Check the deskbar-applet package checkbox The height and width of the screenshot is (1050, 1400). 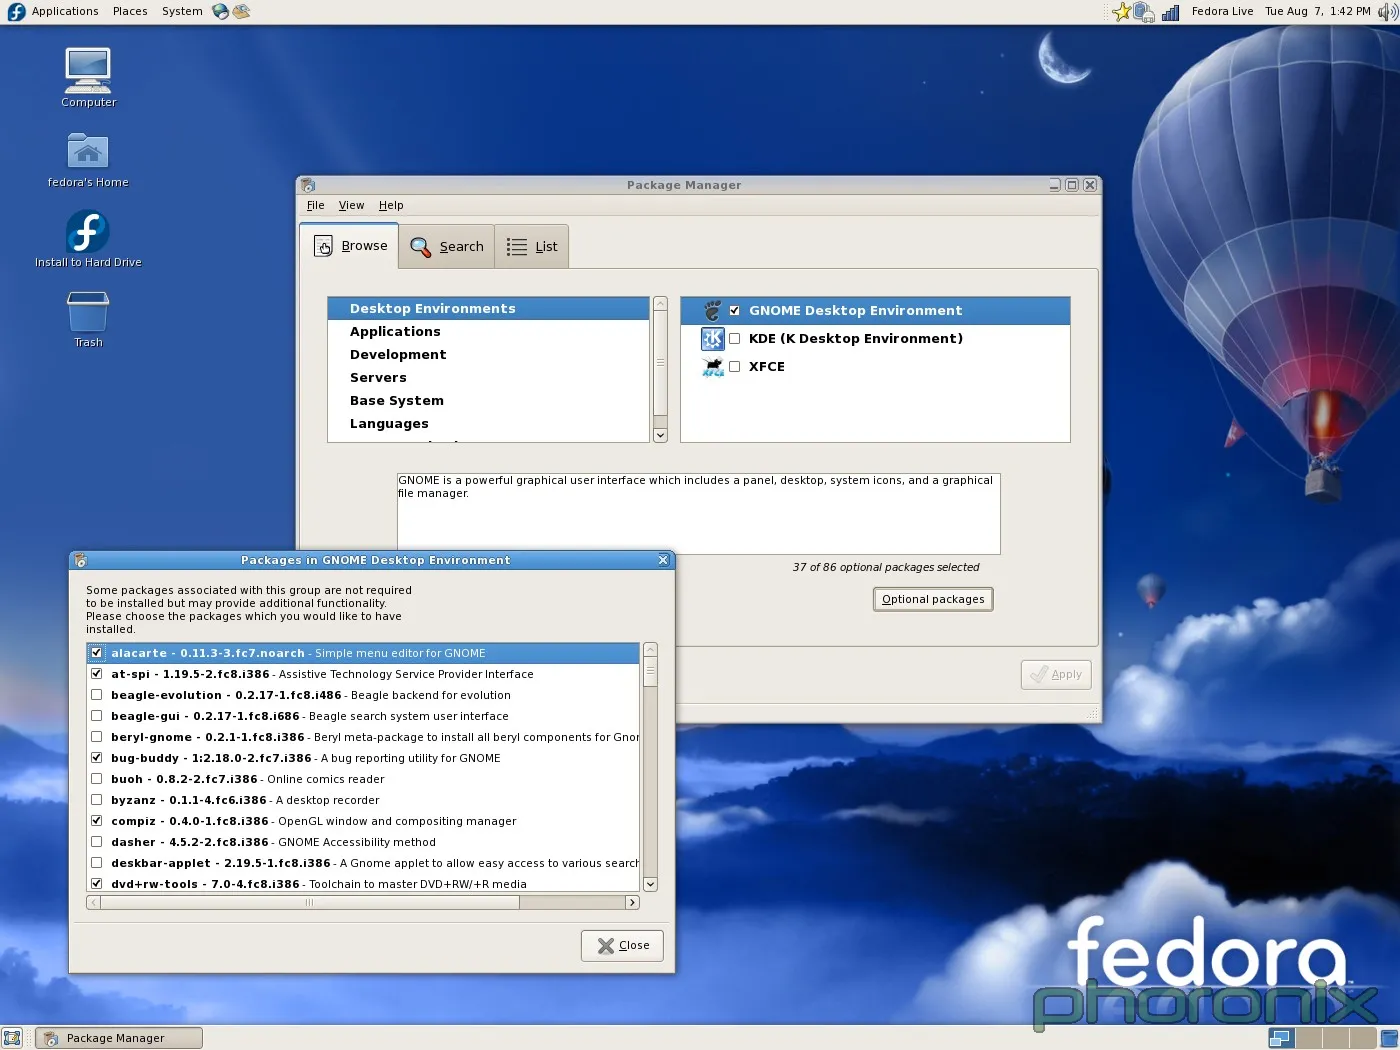[x=96, y=863]
